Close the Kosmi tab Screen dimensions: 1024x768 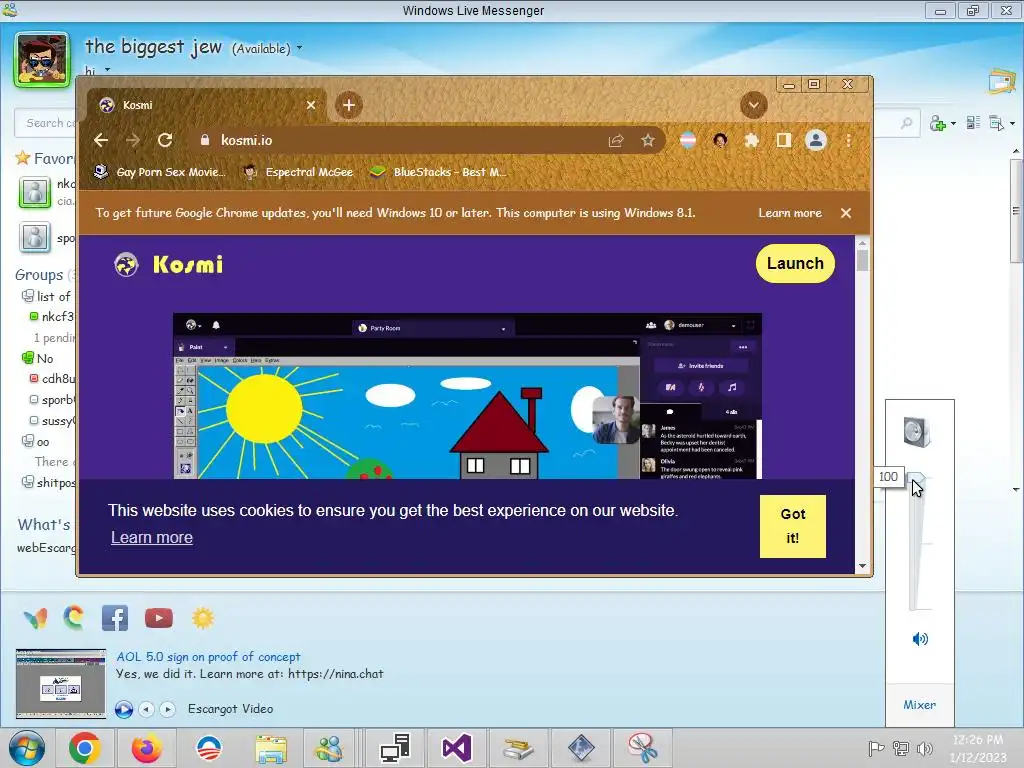click(x=311, y=105)
